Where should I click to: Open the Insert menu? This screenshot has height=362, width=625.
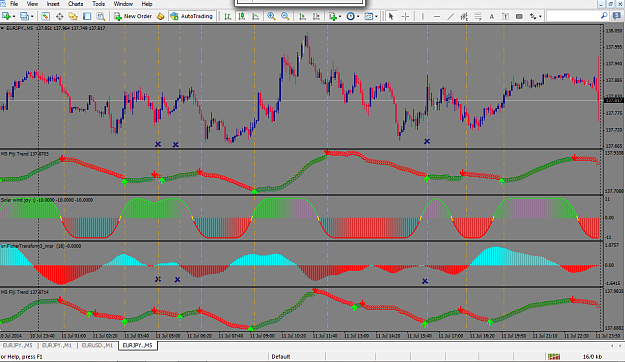coord(53,4)
